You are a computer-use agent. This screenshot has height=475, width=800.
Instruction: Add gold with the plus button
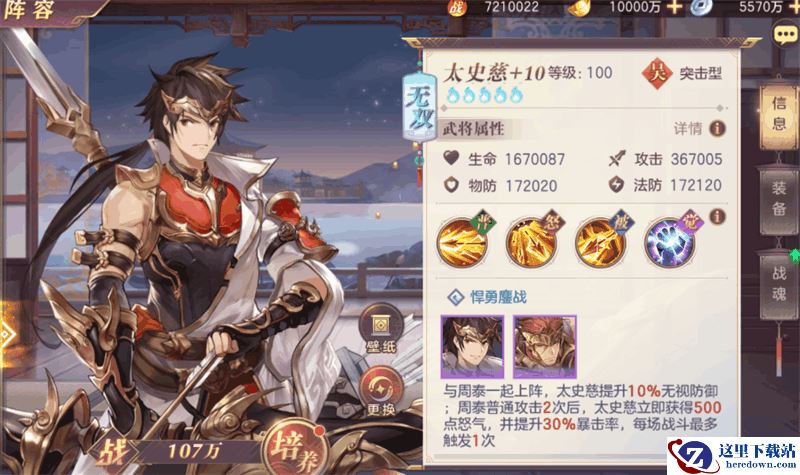point(674,7)
